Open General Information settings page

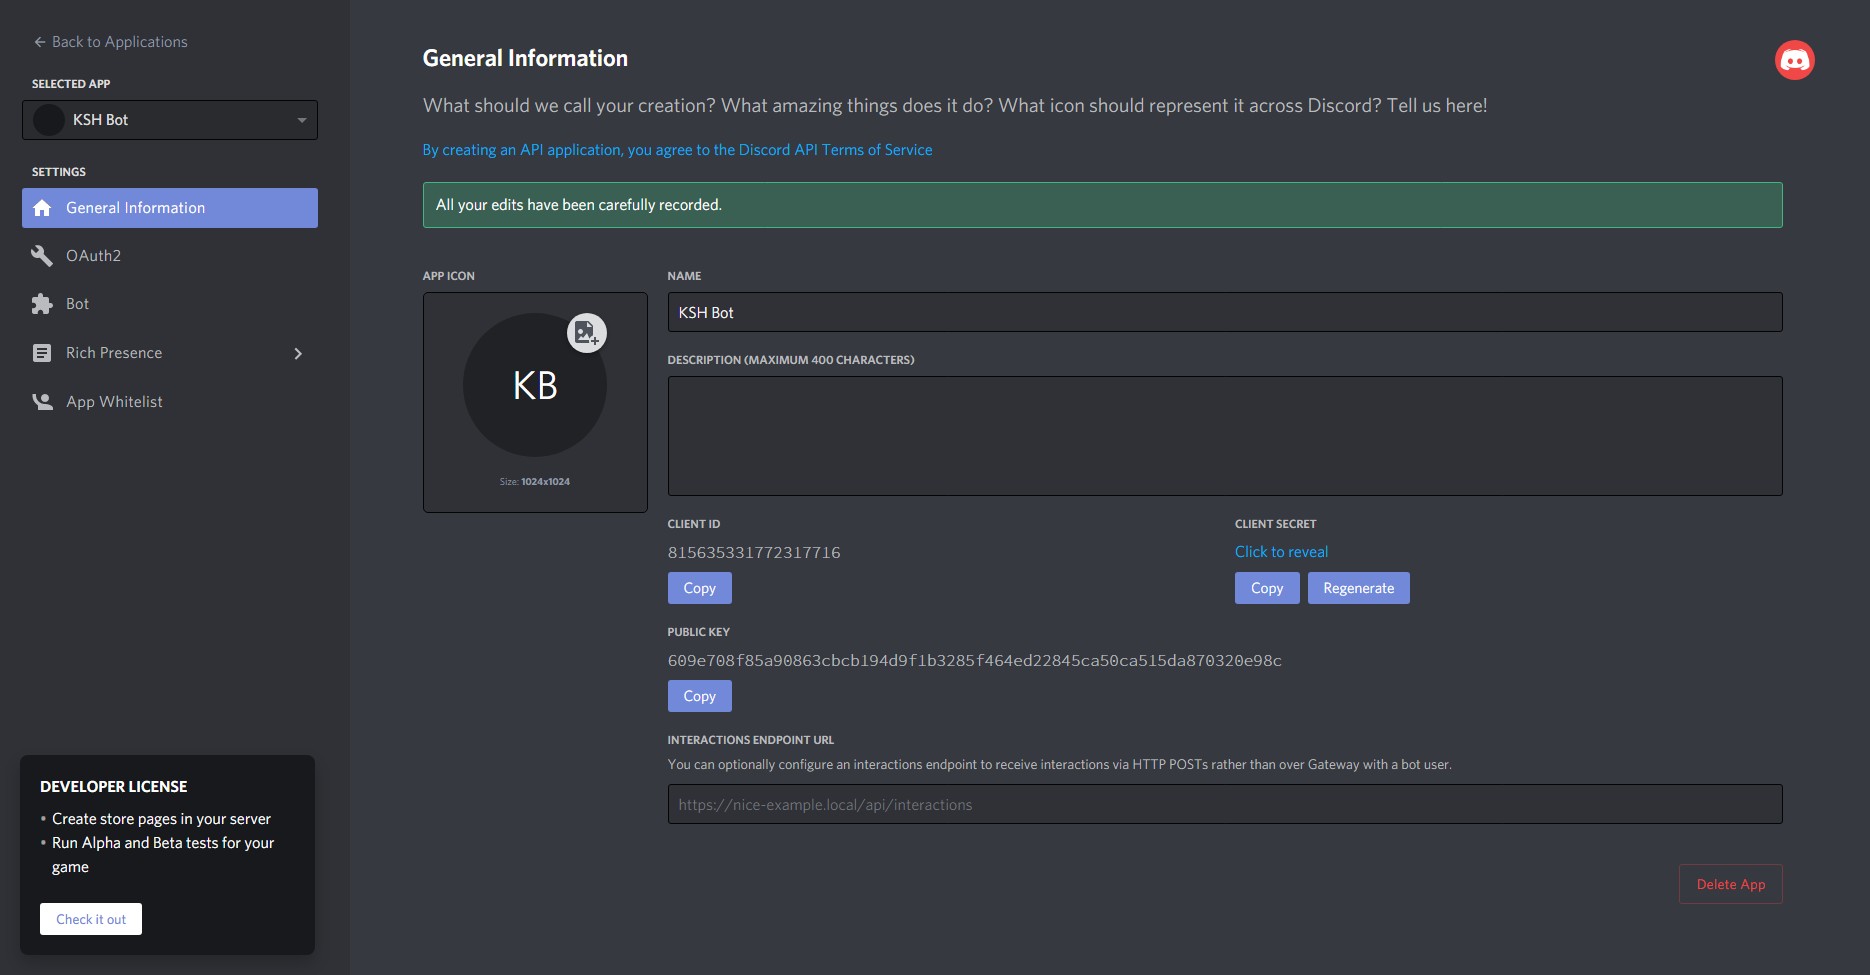tap(170, 208)
